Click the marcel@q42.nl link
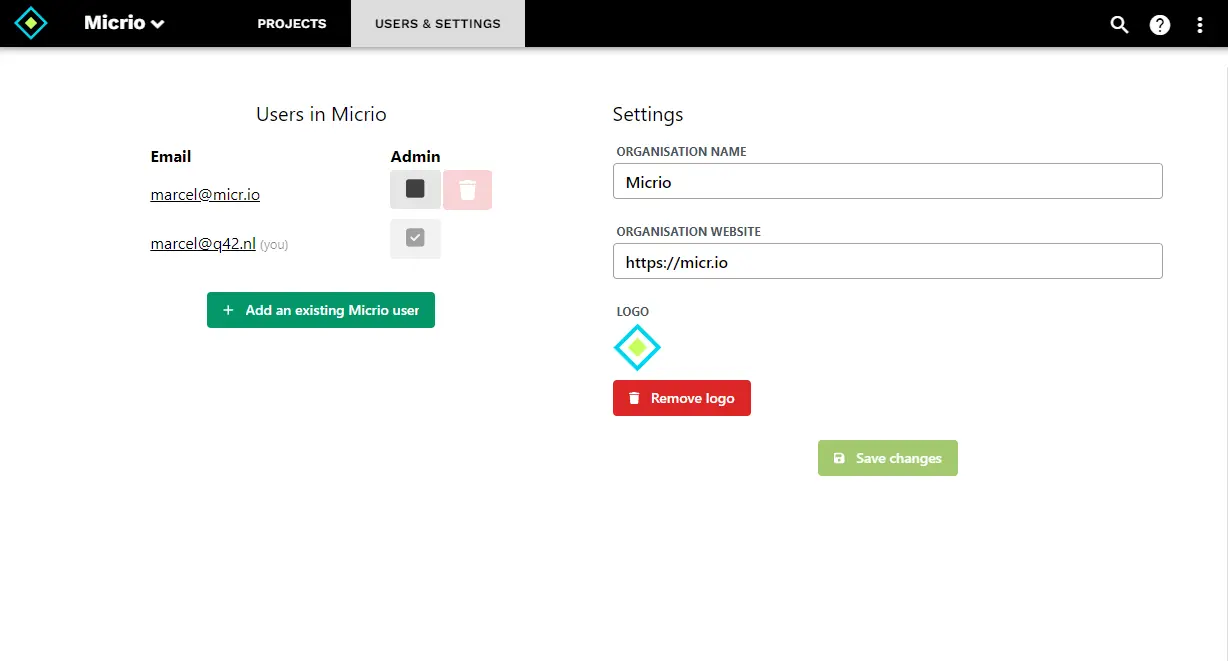The height and width of the screenshot is (661, 1228). [x=204, y=243]
